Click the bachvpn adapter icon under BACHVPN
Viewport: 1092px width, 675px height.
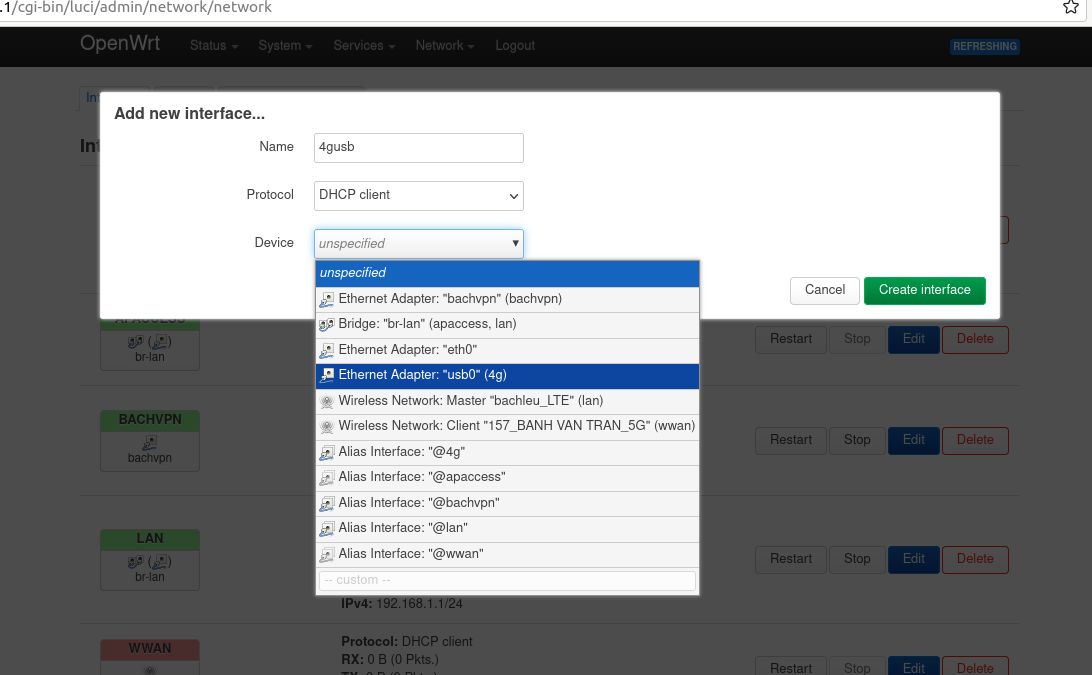coord(149,441)
